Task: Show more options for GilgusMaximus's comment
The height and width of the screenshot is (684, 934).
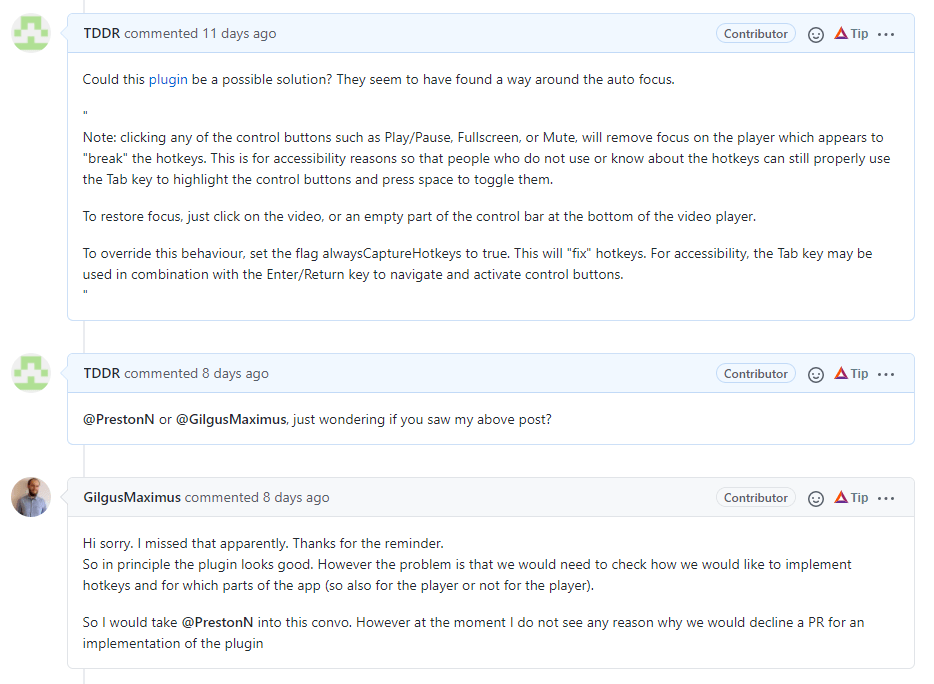Action: pos(886,498)
